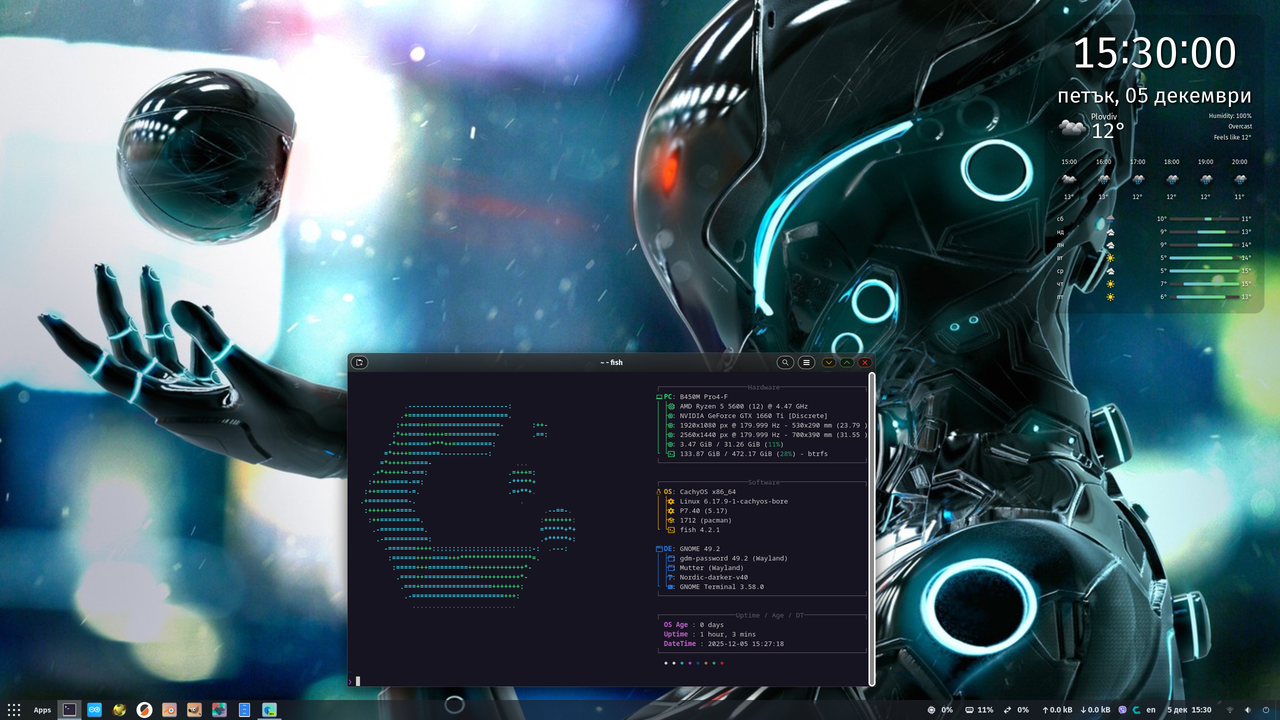Click 'fish 4.2.1' shell line
Screen dimensions: 1280x720
pos(699,530)
